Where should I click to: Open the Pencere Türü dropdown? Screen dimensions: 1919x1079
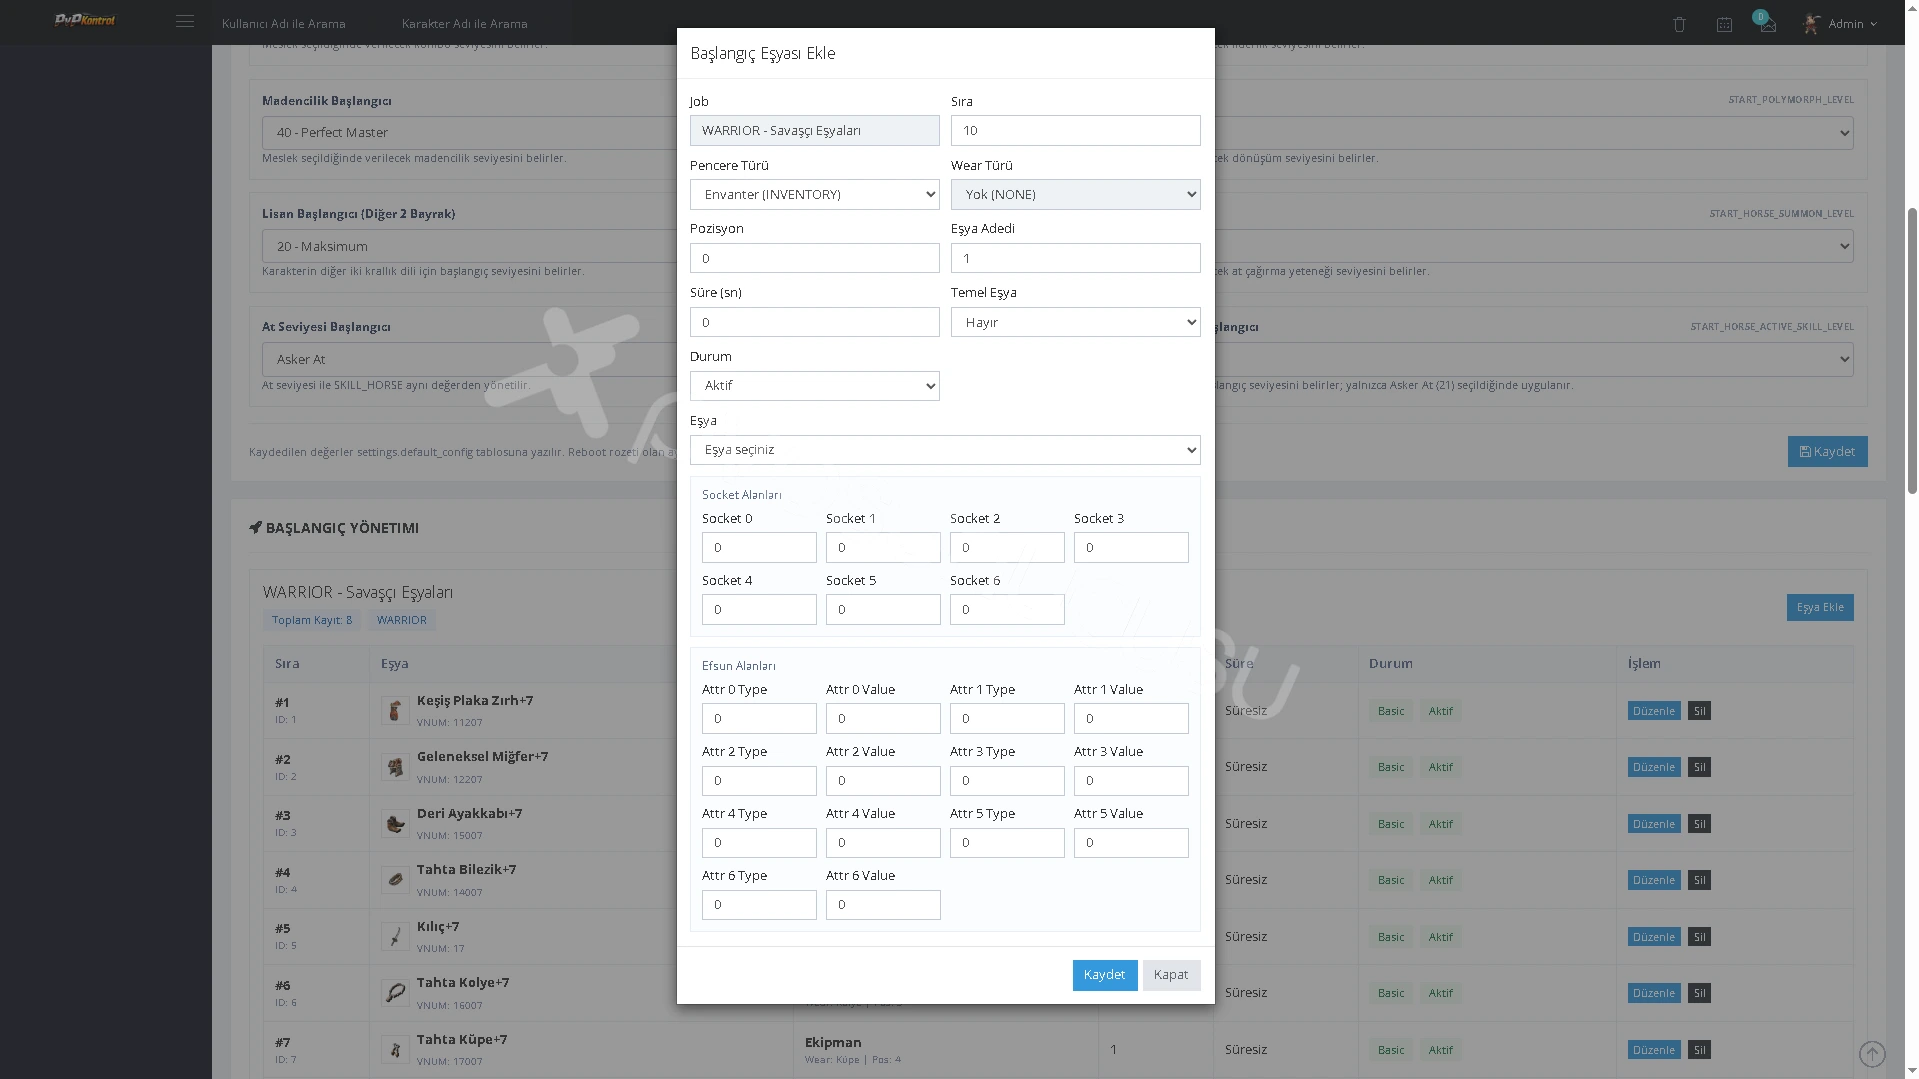(x=814, y=194)
